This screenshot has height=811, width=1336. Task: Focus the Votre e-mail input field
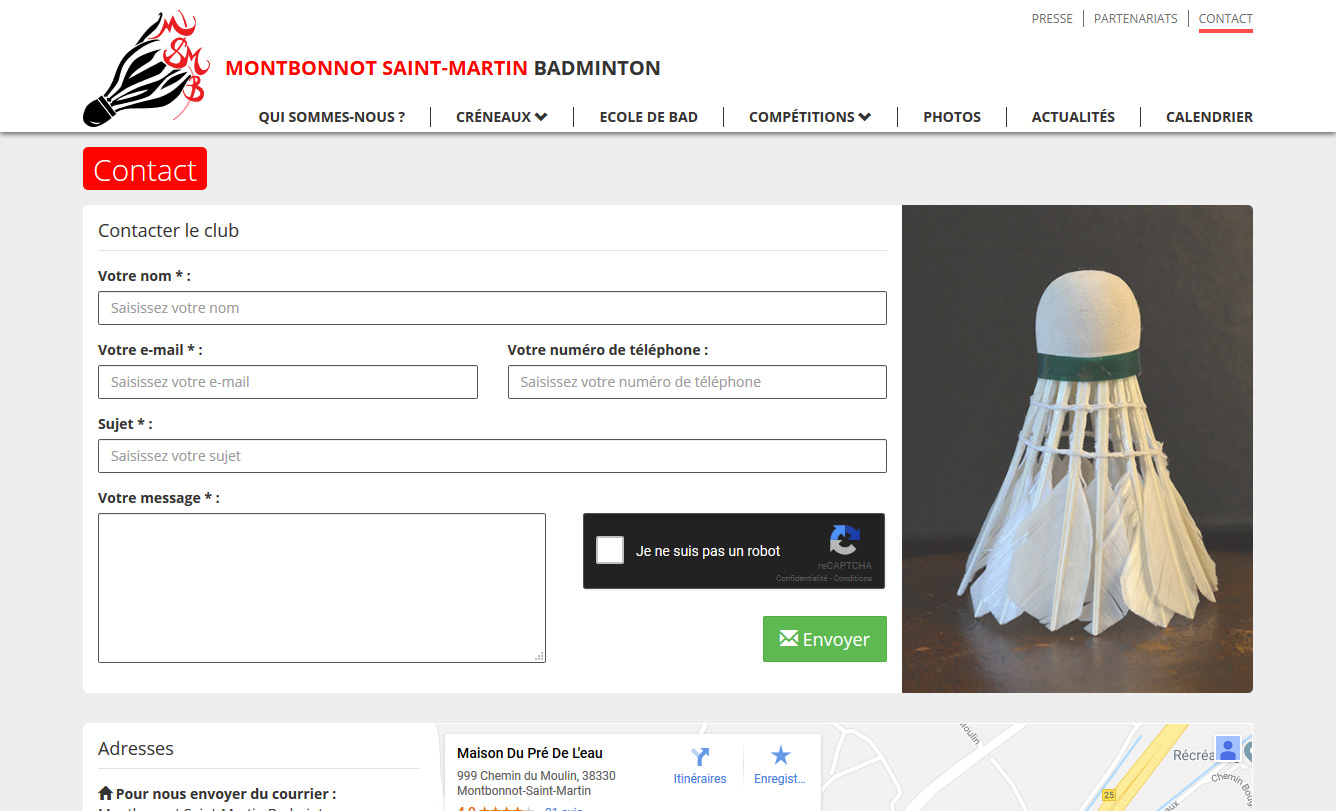(288, 382)
